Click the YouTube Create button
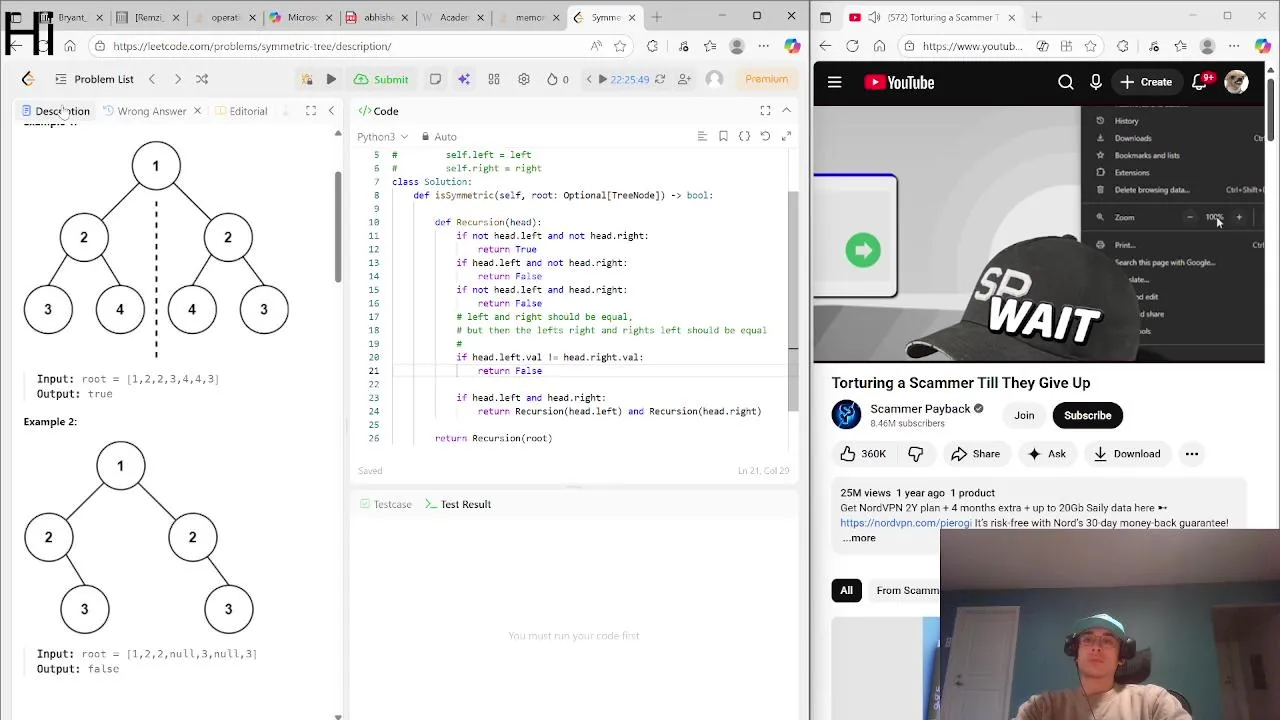 point(1146,83)
